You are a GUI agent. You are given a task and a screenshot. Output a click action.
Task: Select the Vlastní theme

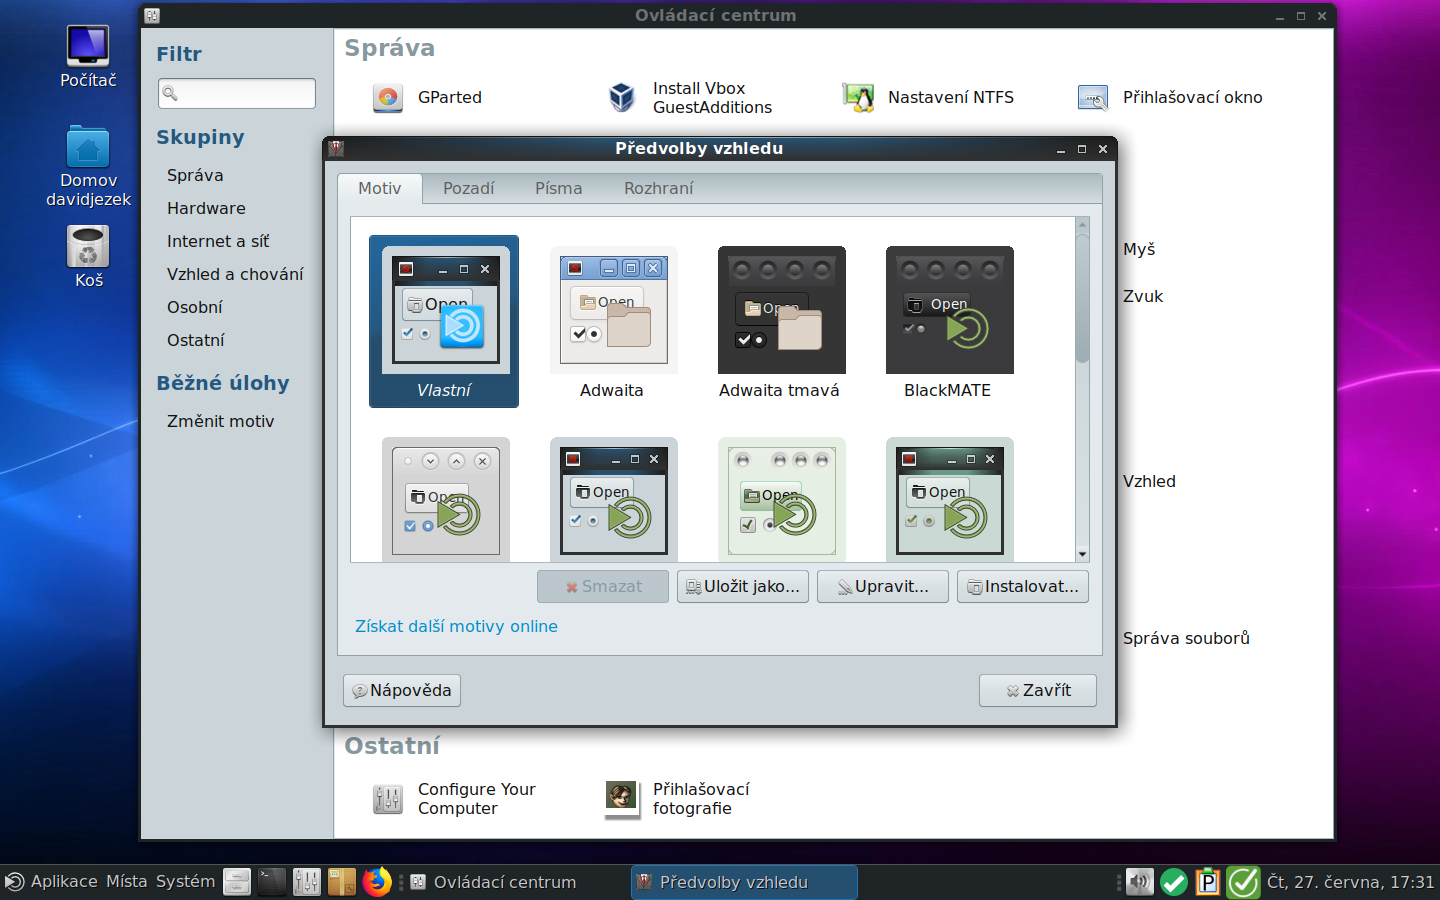point(444,321)
